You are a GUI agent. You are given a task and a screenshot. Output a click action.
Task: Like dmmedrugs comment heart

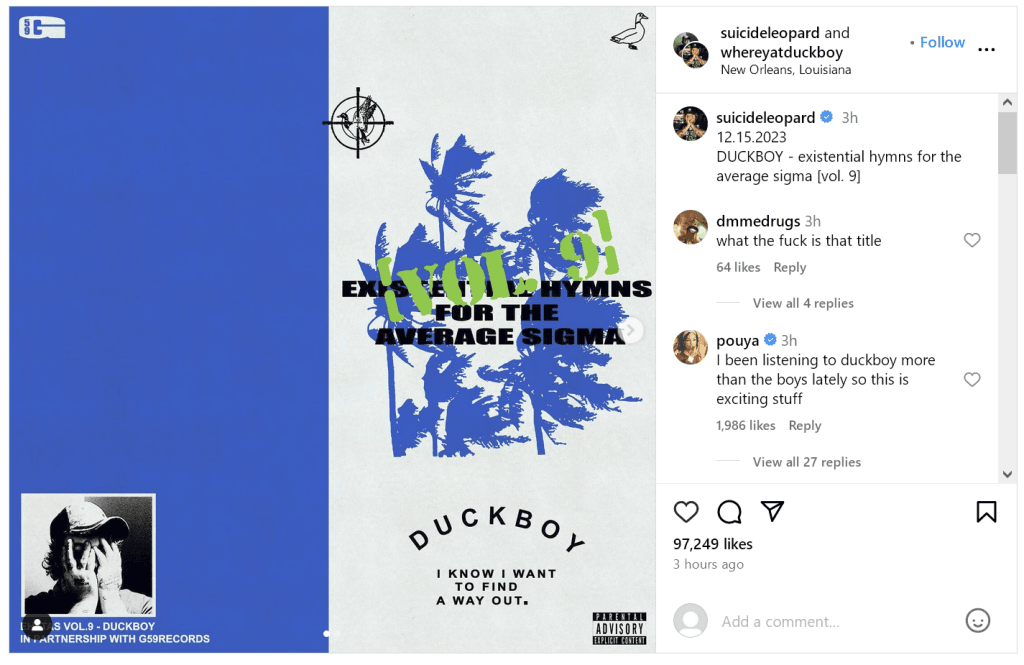(x=972, y=240)
